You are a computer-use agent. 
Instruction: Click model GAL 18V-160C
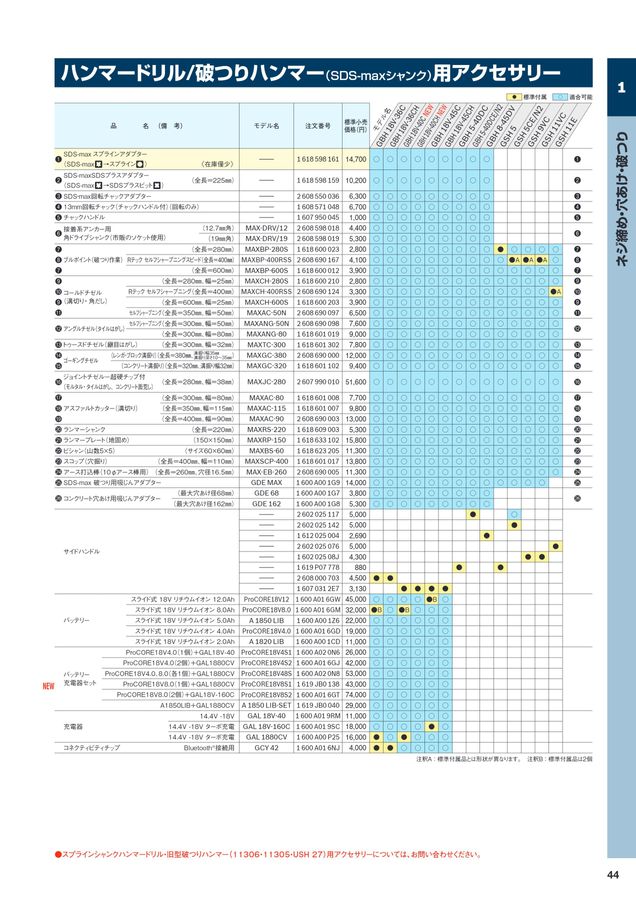click(266, 727)
